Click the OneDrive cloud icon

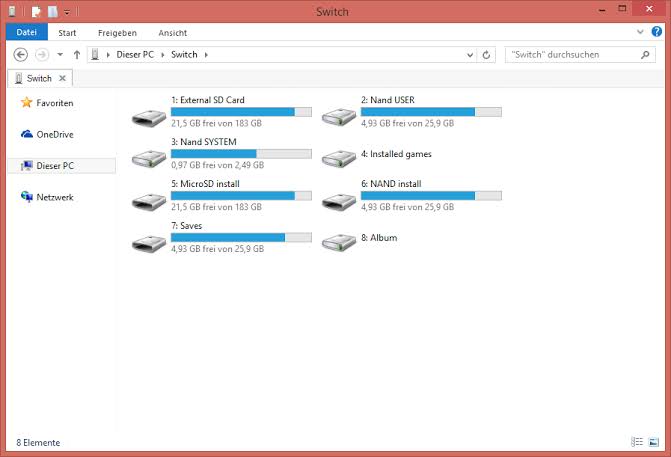pyautogui.click(x=27, y=134)
